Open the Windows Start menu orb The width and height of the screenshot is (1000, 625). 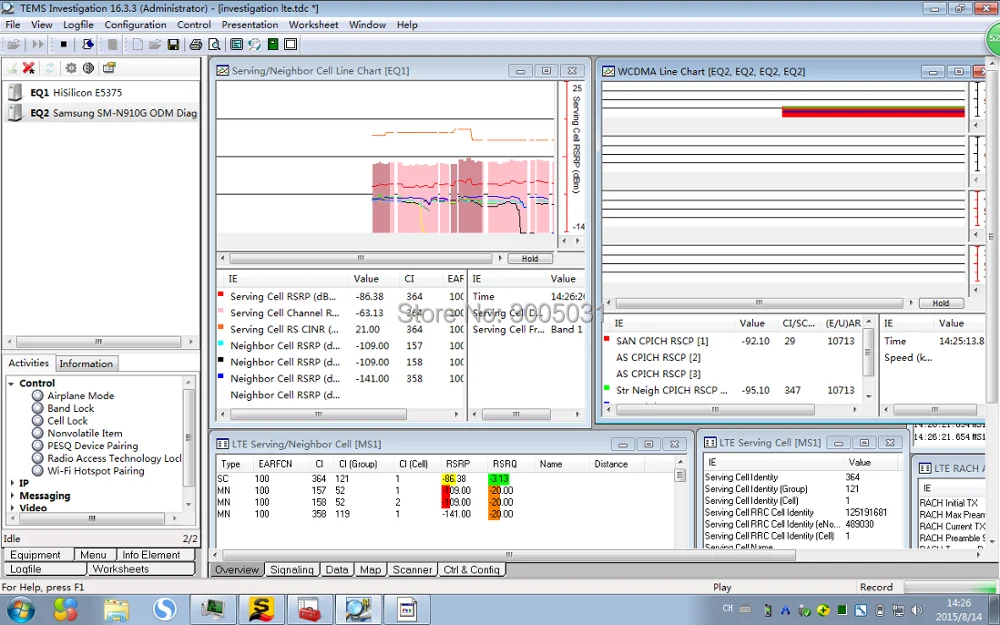pyautogui.click(x=21, y=609)
